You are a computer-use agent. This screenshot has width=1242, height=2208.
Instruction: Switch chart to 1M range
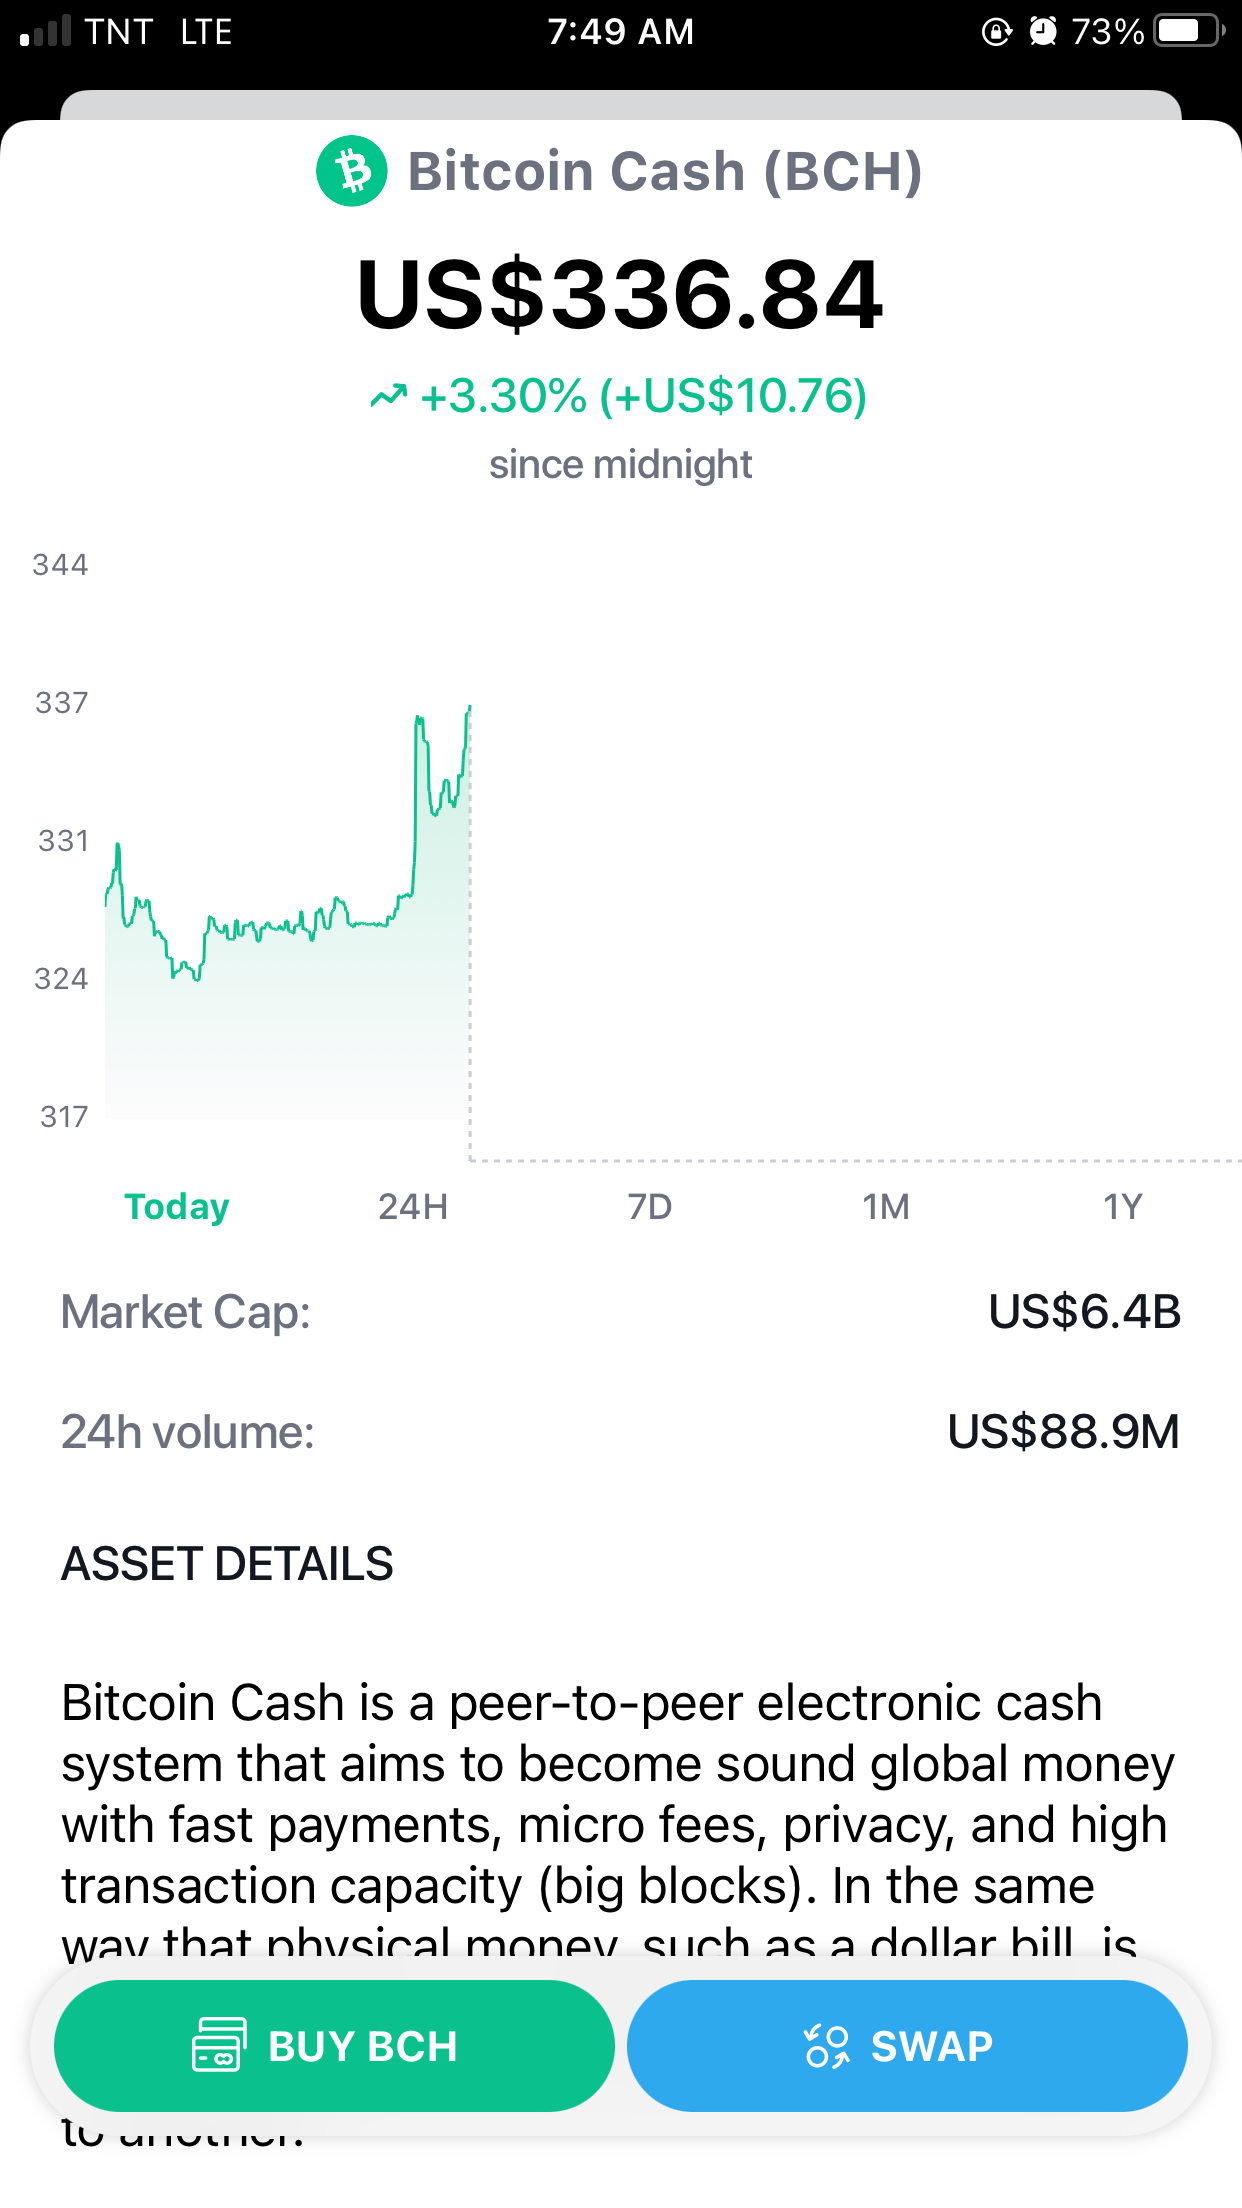coord(886,1207)
